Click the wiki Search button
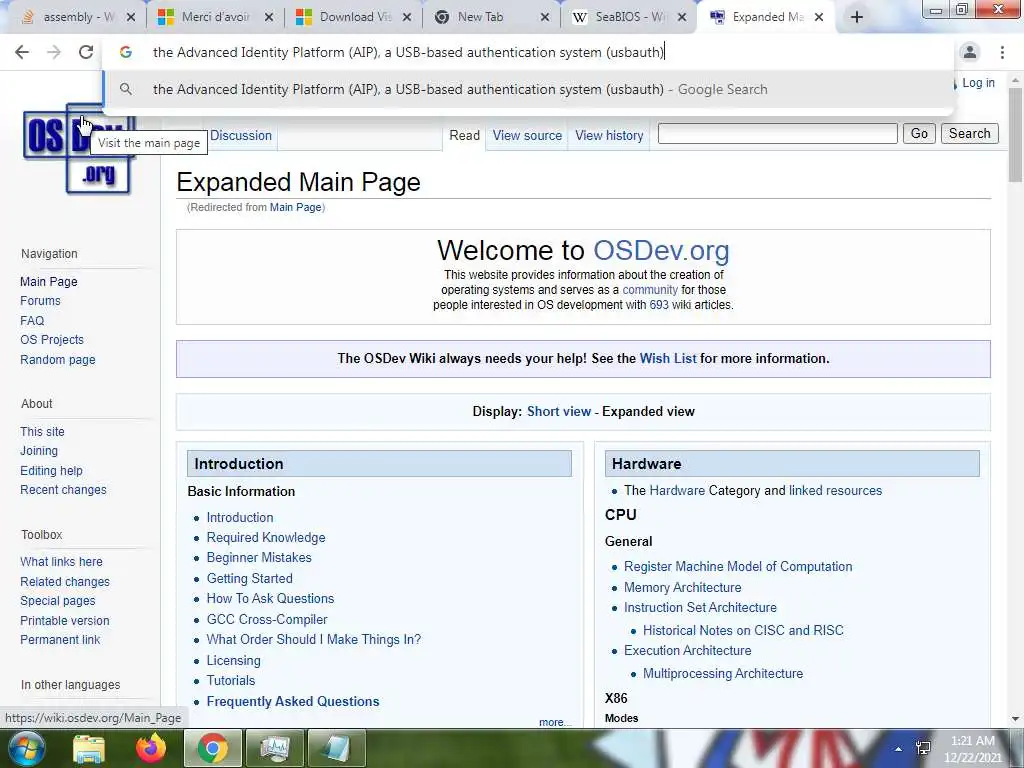This screenshot has height=768, width=1024. pos(970,133)
